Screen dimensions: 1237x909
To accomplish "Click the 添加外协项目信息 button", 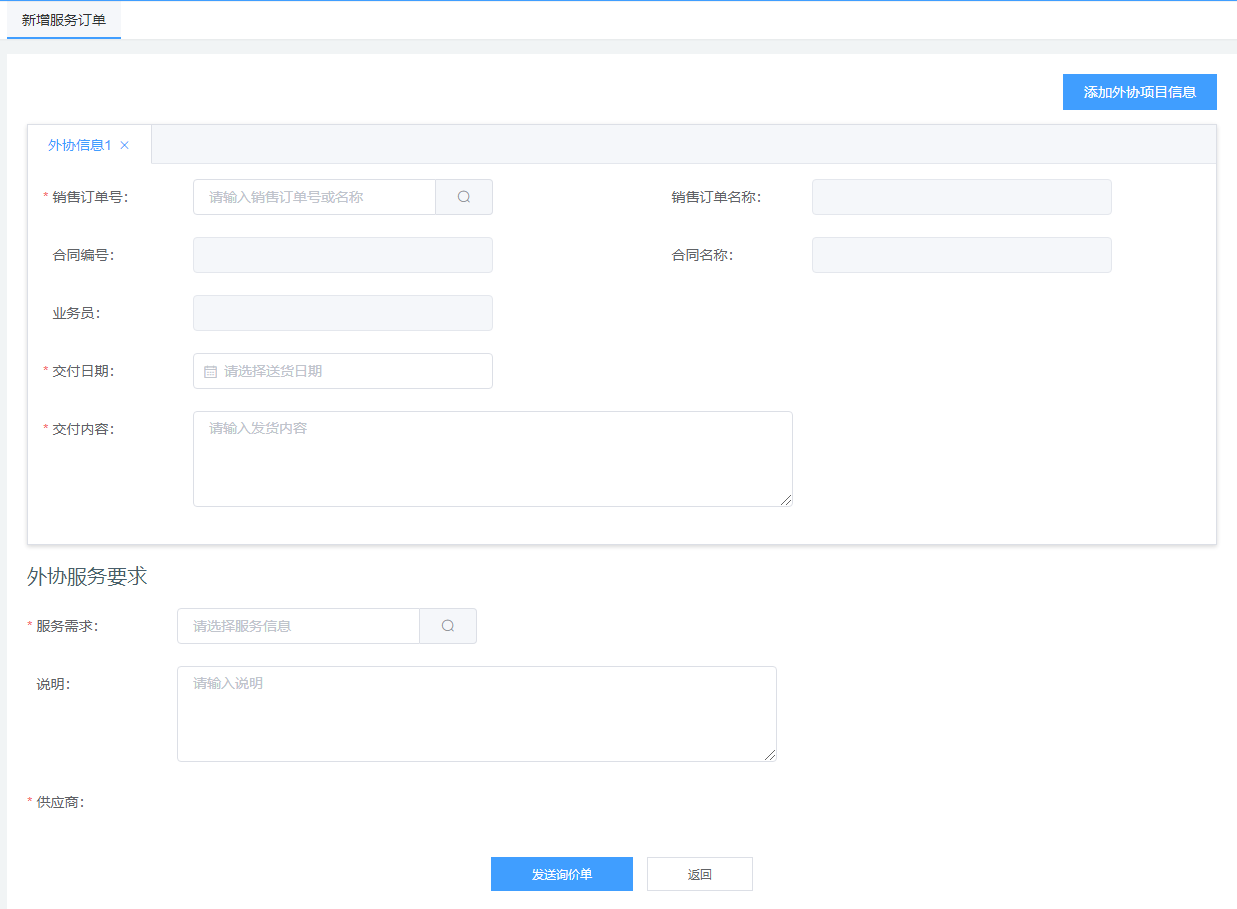I will tap(1139, 92).
